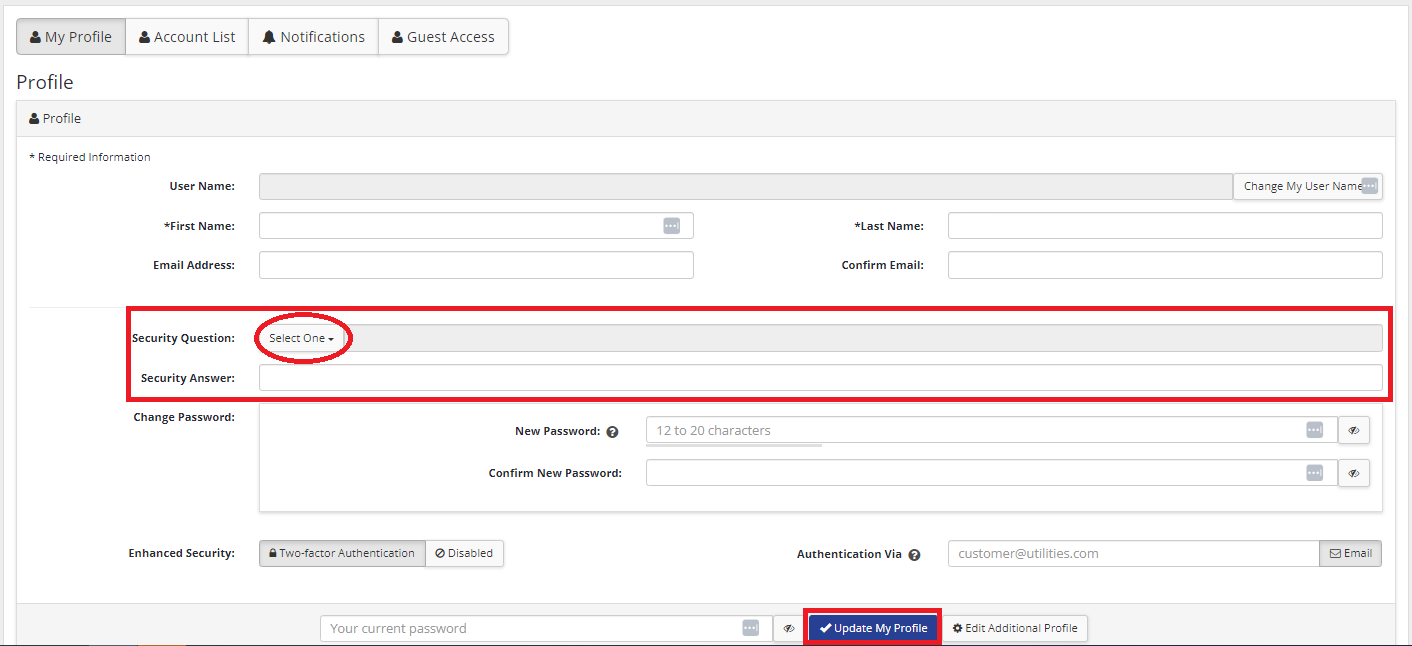
Task: Click the Change My User Name button
Action: tap(1300, 186)
